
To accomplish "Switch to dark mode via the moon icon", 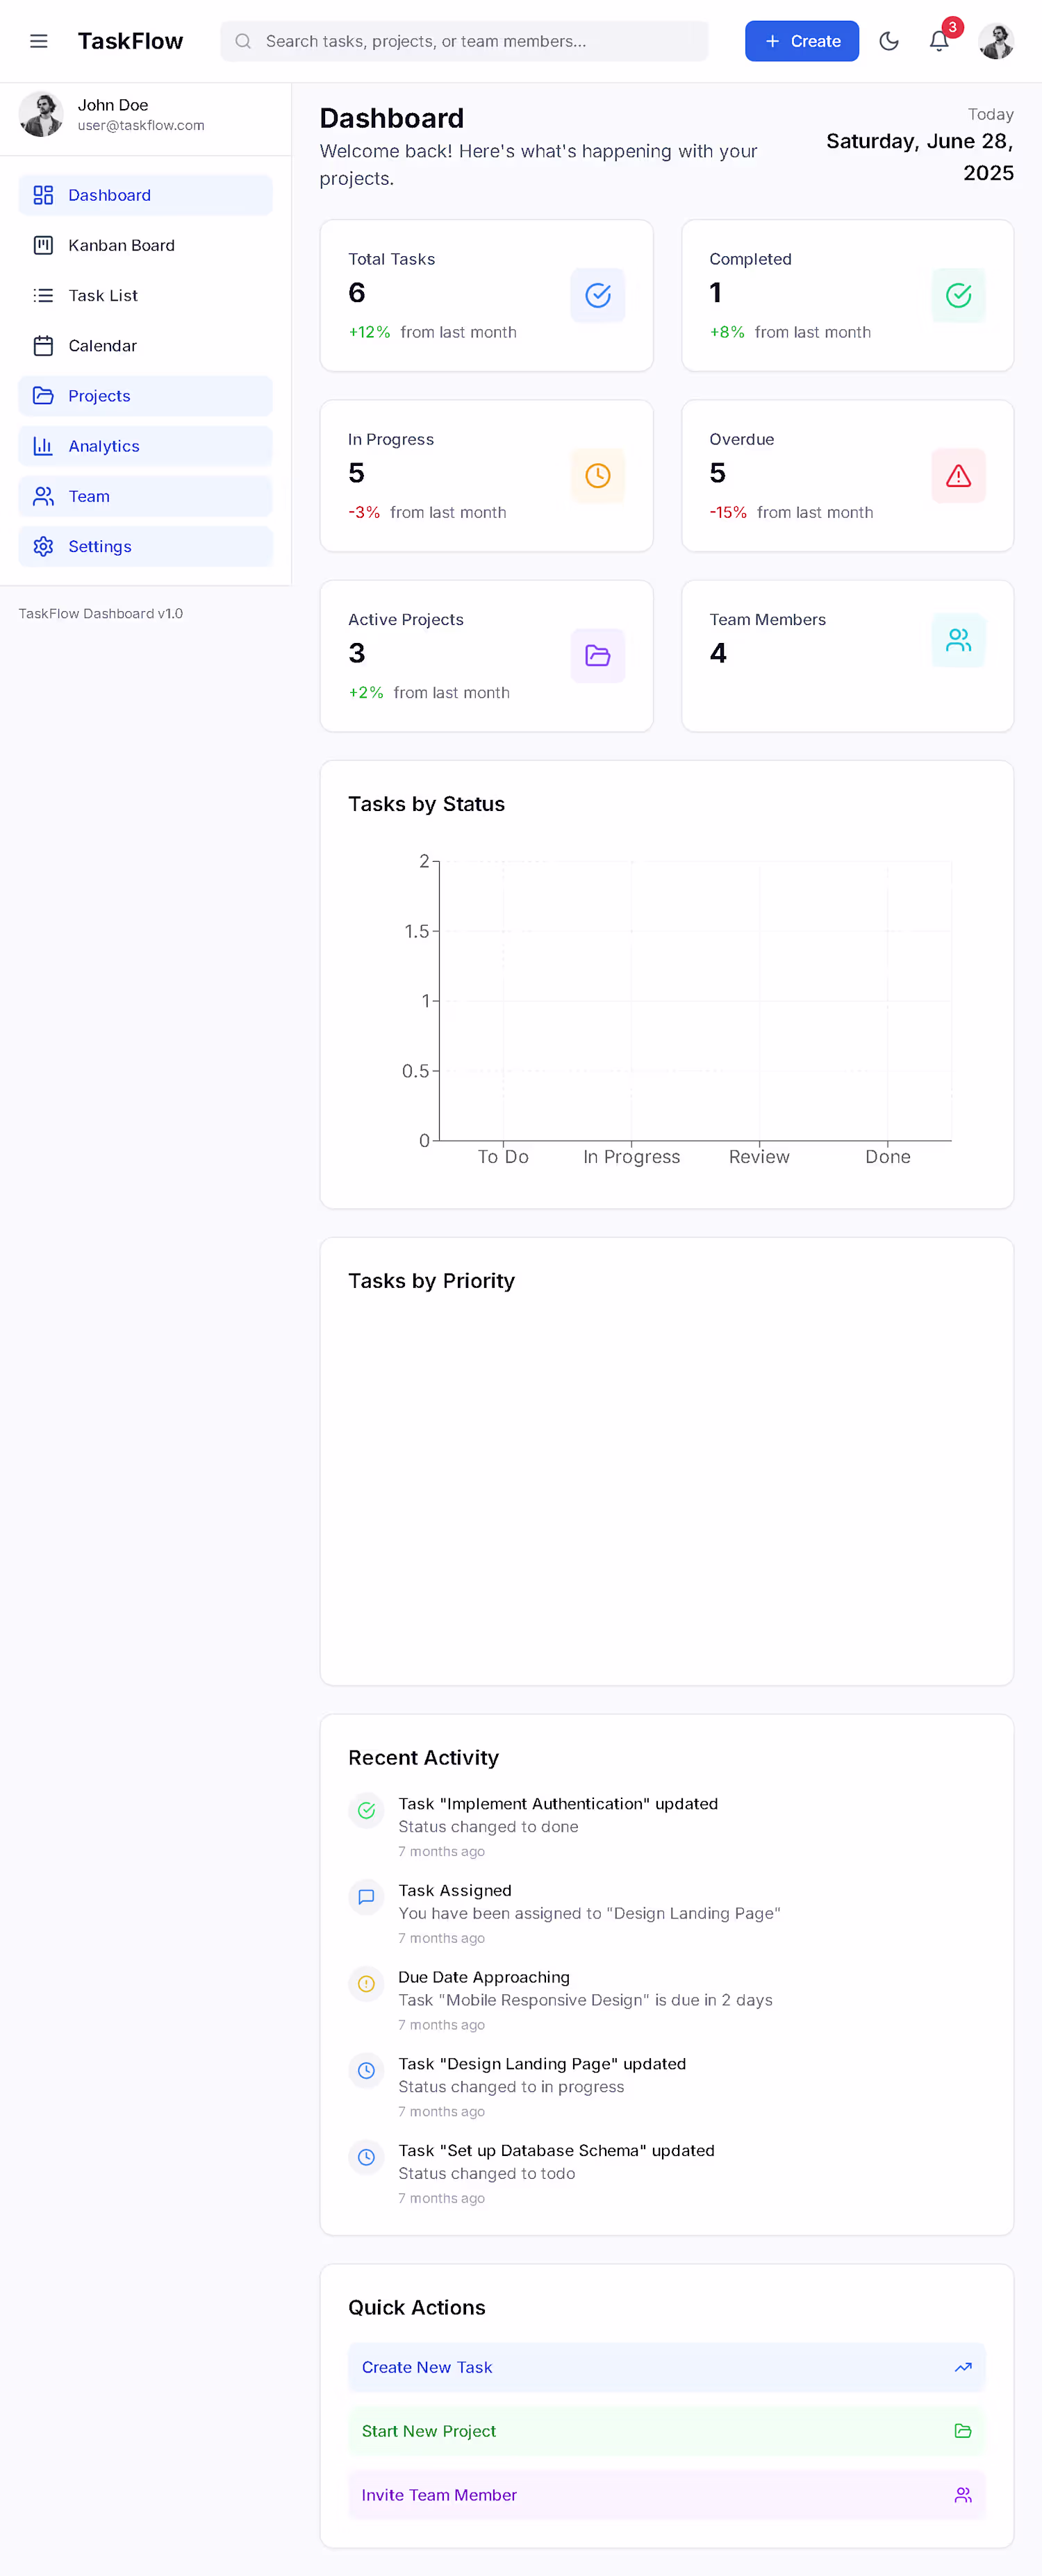I will (x=888, y=41).
